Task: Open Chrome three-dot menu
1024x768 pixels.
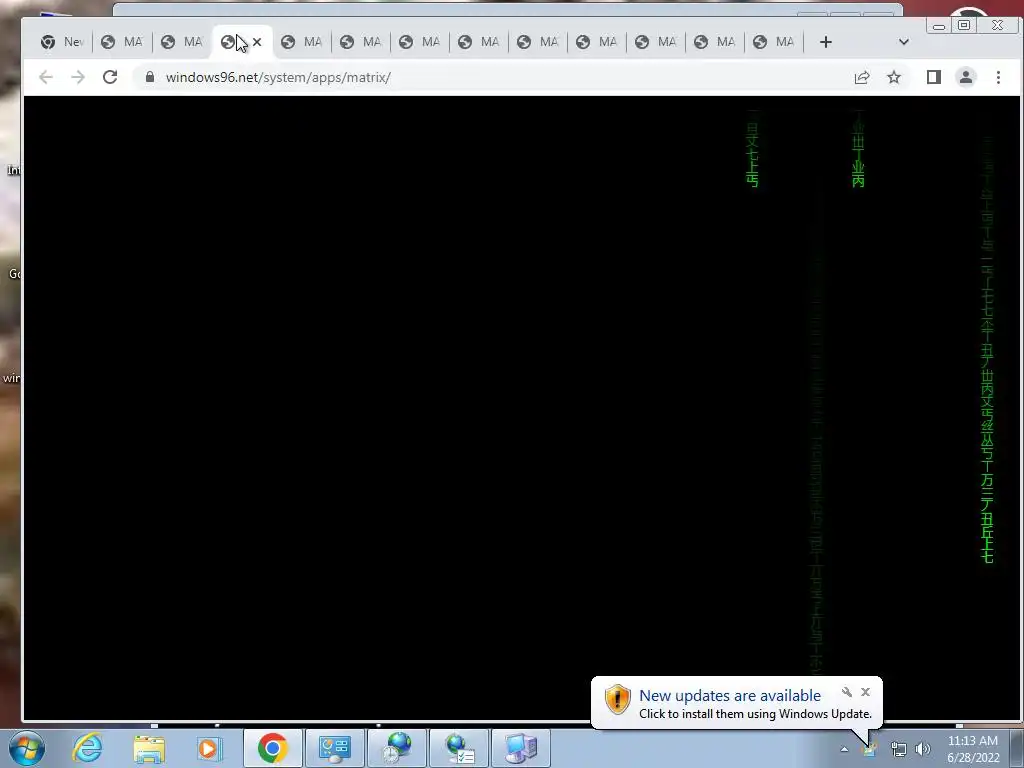Action: (999, 77)
